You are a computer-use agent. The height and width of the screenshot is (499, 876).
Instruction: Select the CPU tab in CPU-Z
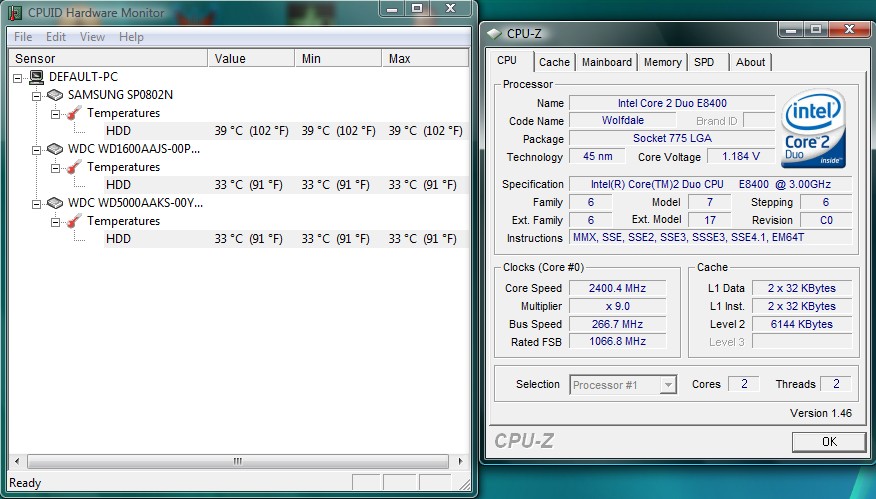tap(511, 60)
